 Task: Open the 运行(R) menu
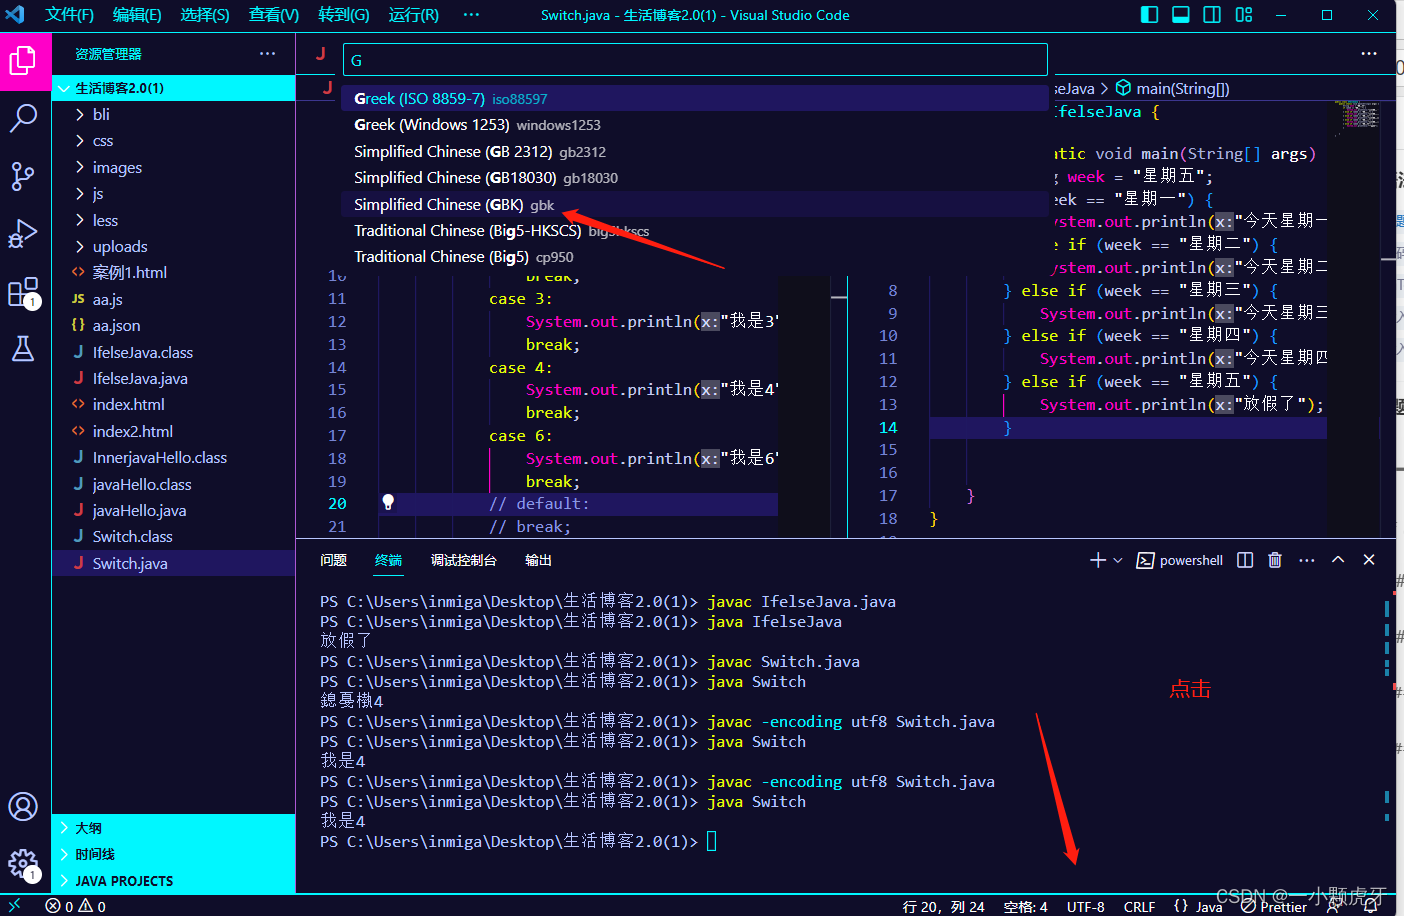point(413,15)
